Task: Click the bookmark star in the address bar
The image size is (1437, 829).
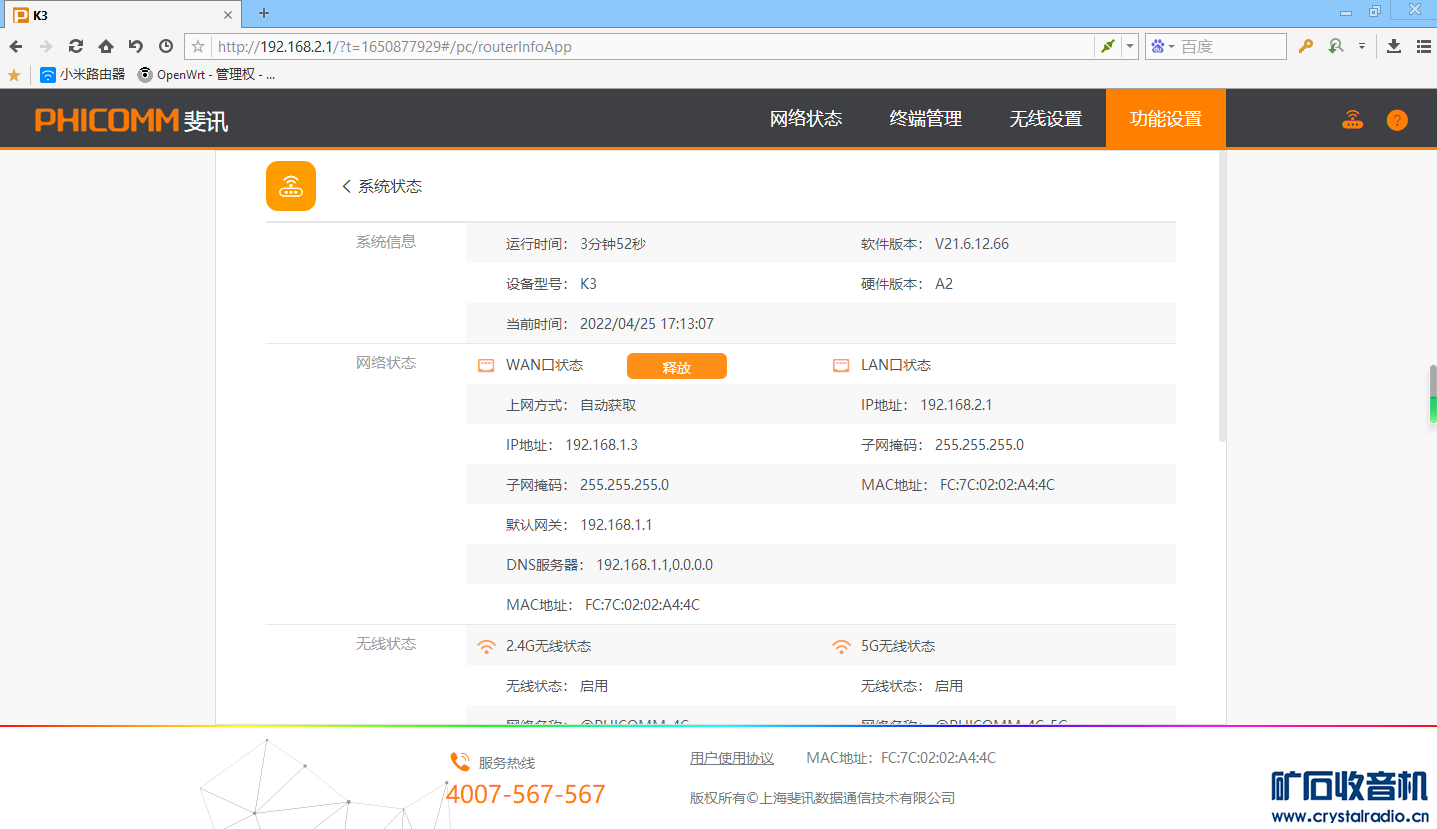Action: [198, 46]
